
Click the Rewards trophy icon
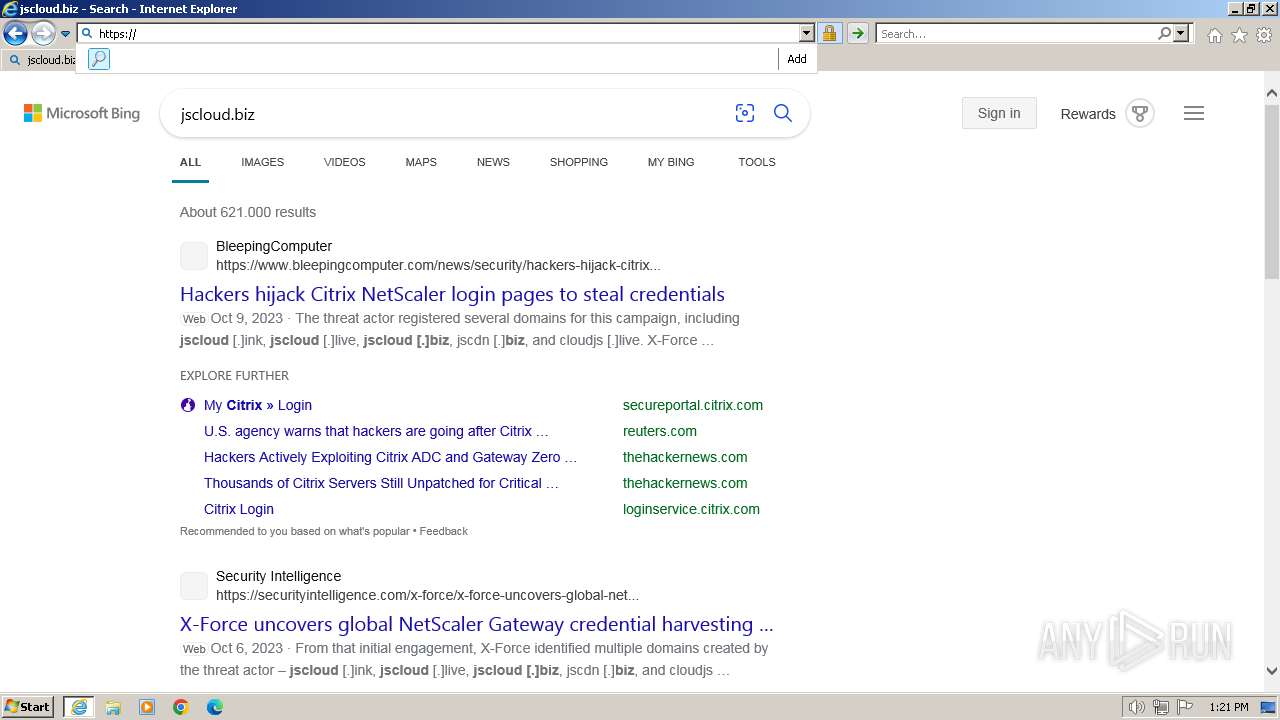coord(1140,113)
